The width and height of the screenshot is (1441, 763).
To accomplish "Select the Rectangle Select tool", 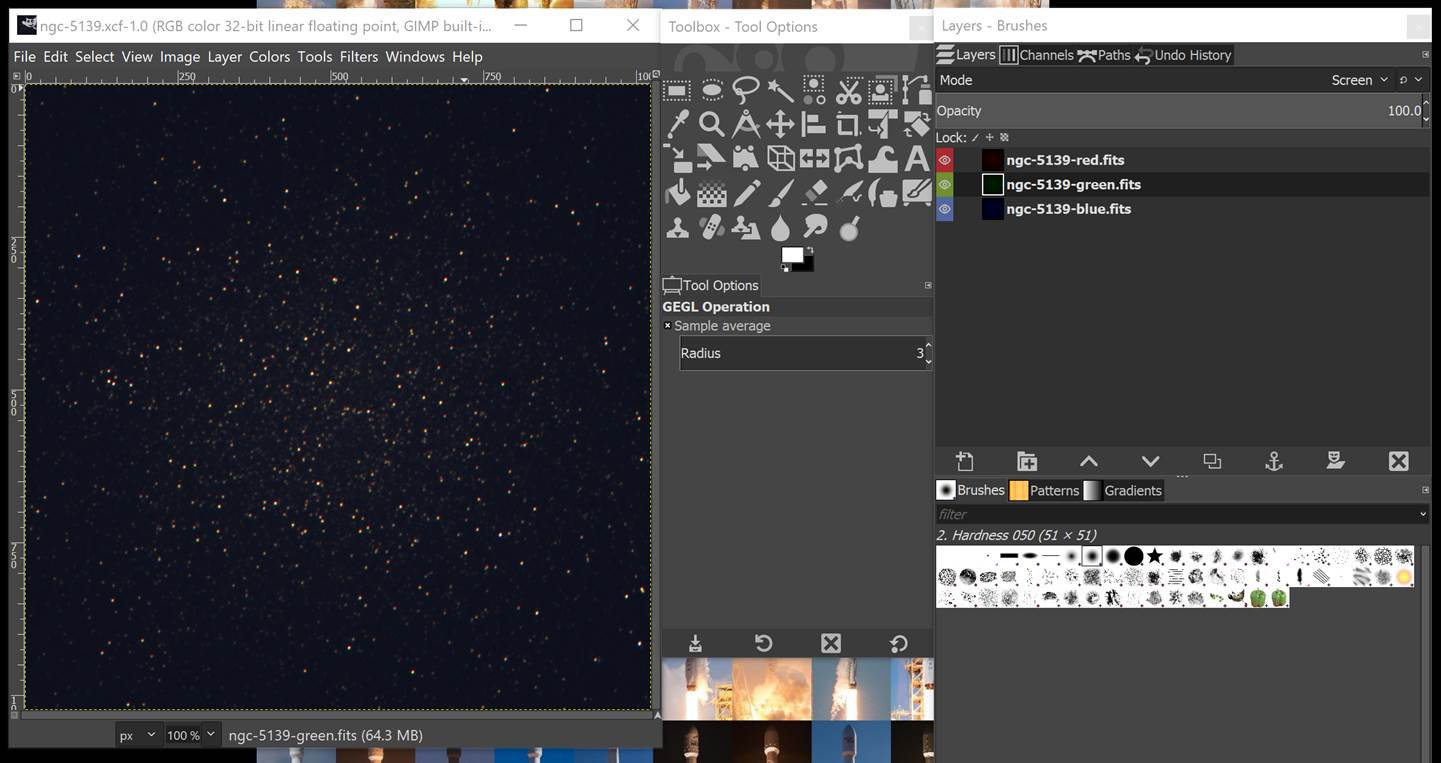I will pyautogui.click(x=678, y=92).
